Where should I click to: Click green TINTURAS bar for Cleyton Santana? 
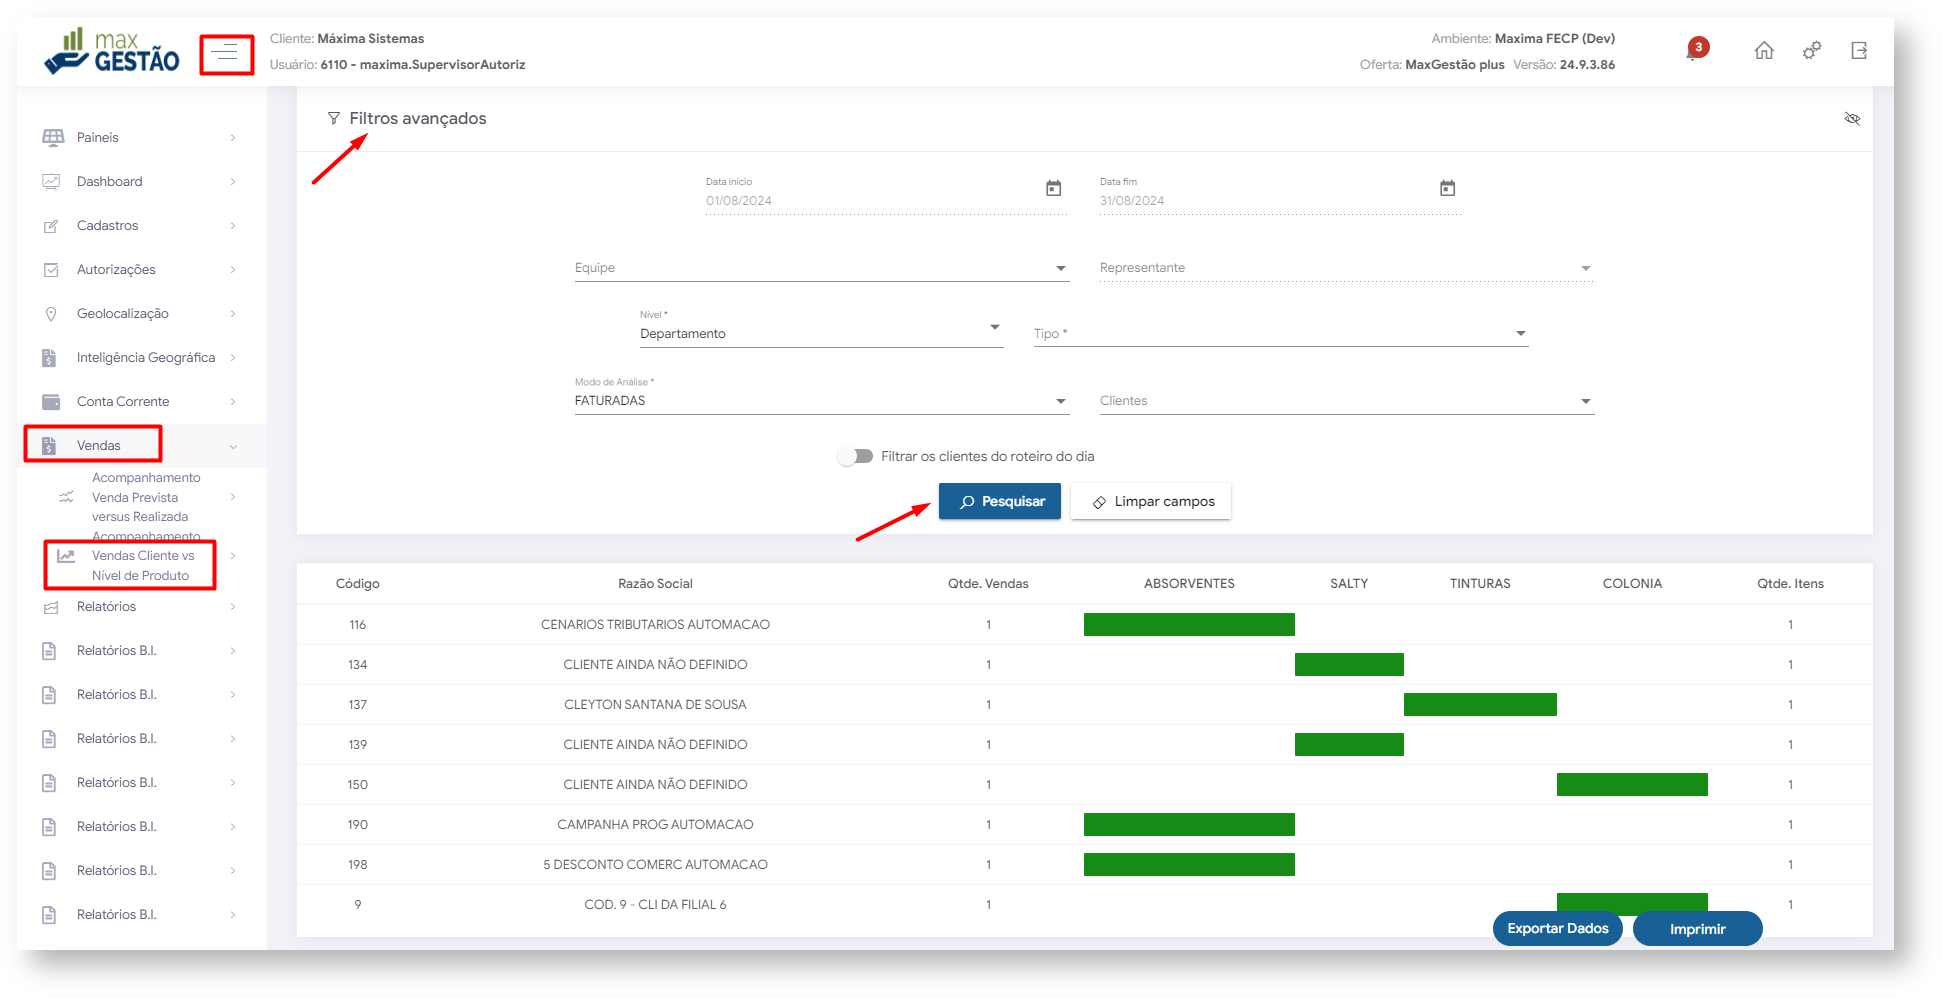tap(1480, 705)
